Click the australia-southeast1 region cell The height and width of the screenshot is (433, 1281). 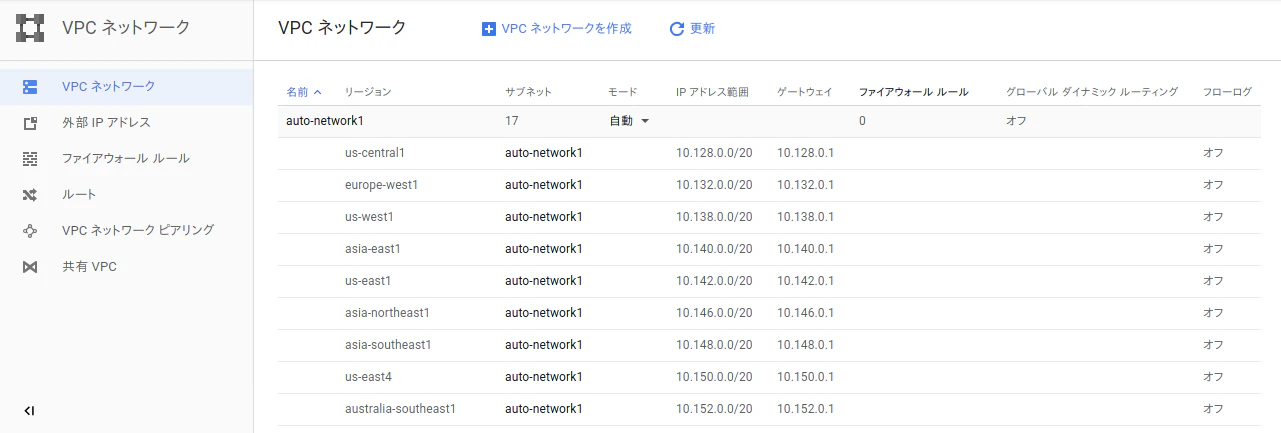point(400,409)
